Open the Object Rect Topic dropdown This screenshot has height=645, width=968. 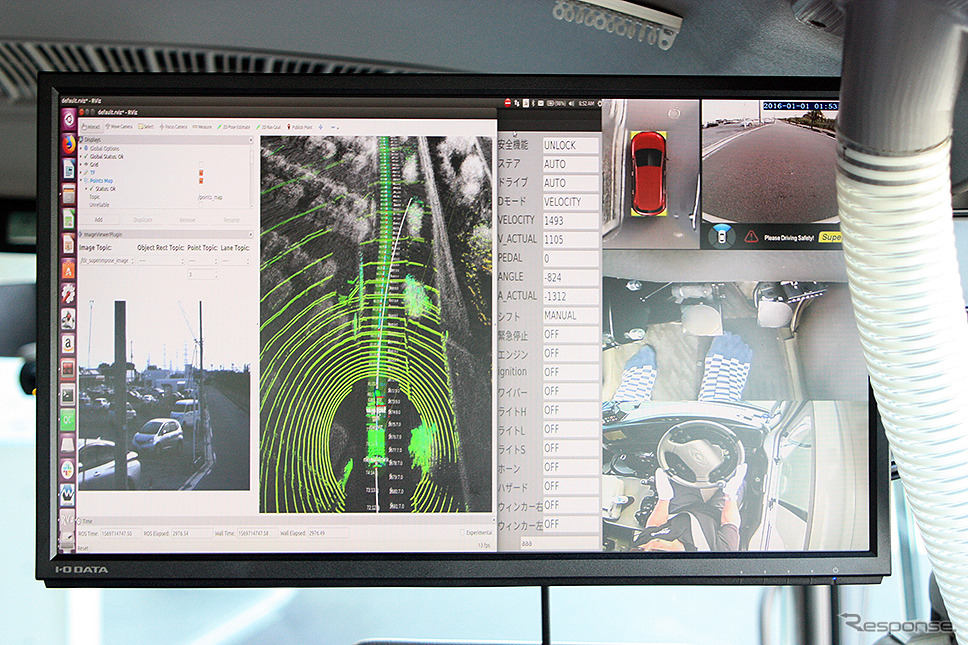(x=161, y=261)
